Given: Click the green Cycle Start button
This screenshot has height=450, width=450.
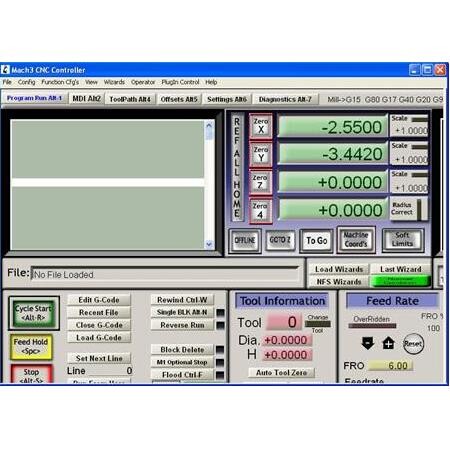Looking at the screenshot, I should tap(34, 313).
